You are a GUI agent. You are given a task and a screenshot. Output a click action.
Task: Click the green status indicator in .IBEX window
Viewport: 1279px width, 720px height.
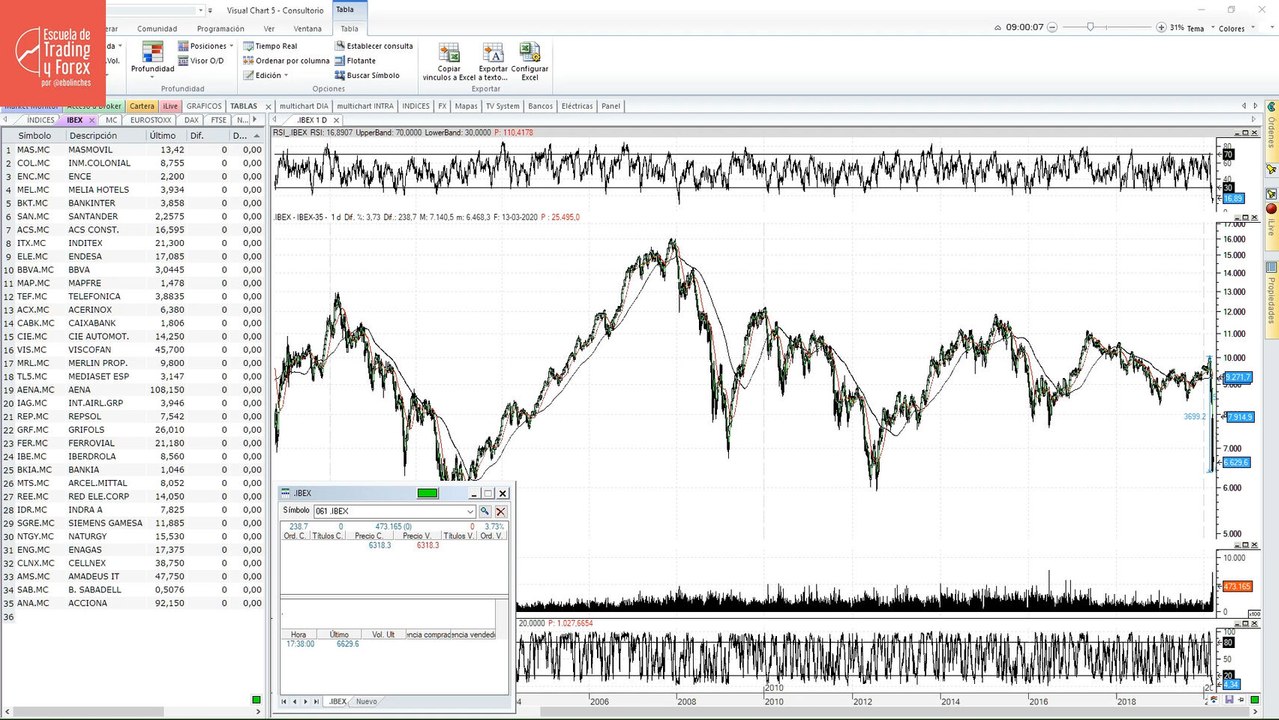[x=428, y=493]
